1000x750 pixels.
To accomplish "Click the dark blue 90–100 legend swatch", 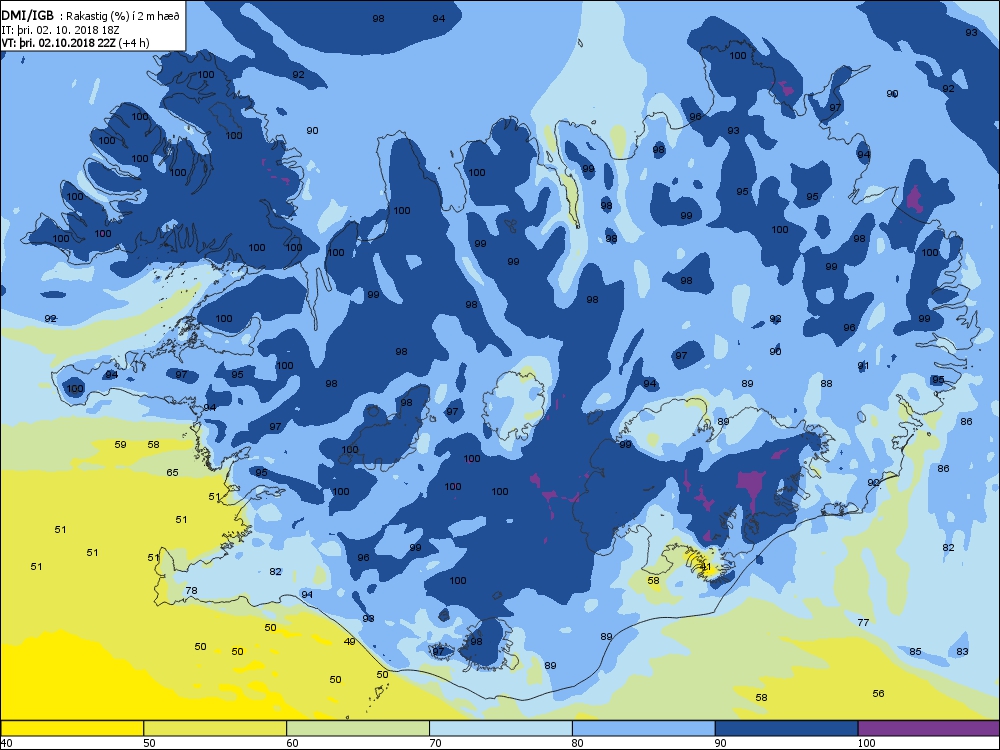I will (786, 728).
